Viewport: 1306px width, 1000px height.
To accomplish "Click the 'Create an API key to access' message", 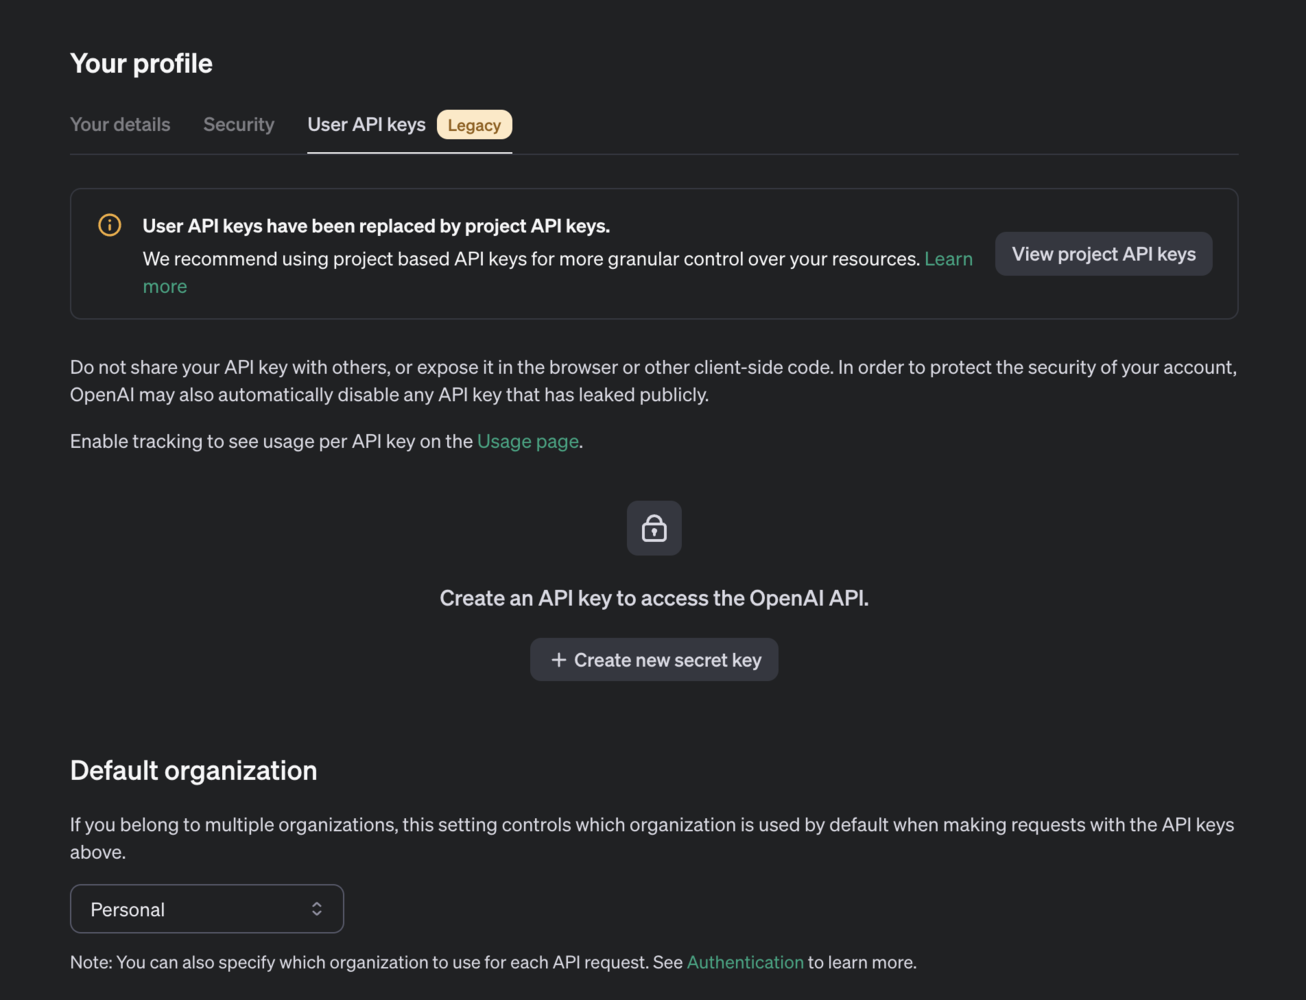I will pyautogui.click(x=654, y=598).
